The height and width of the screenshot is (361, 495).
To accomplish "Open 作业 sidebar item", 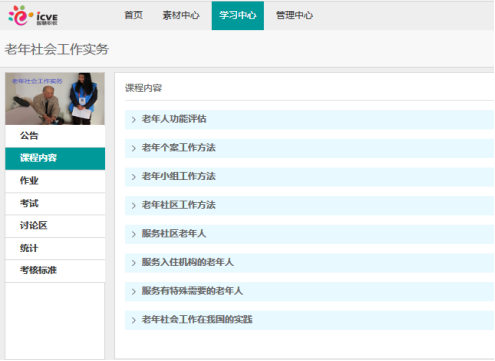I will [55, 181].
